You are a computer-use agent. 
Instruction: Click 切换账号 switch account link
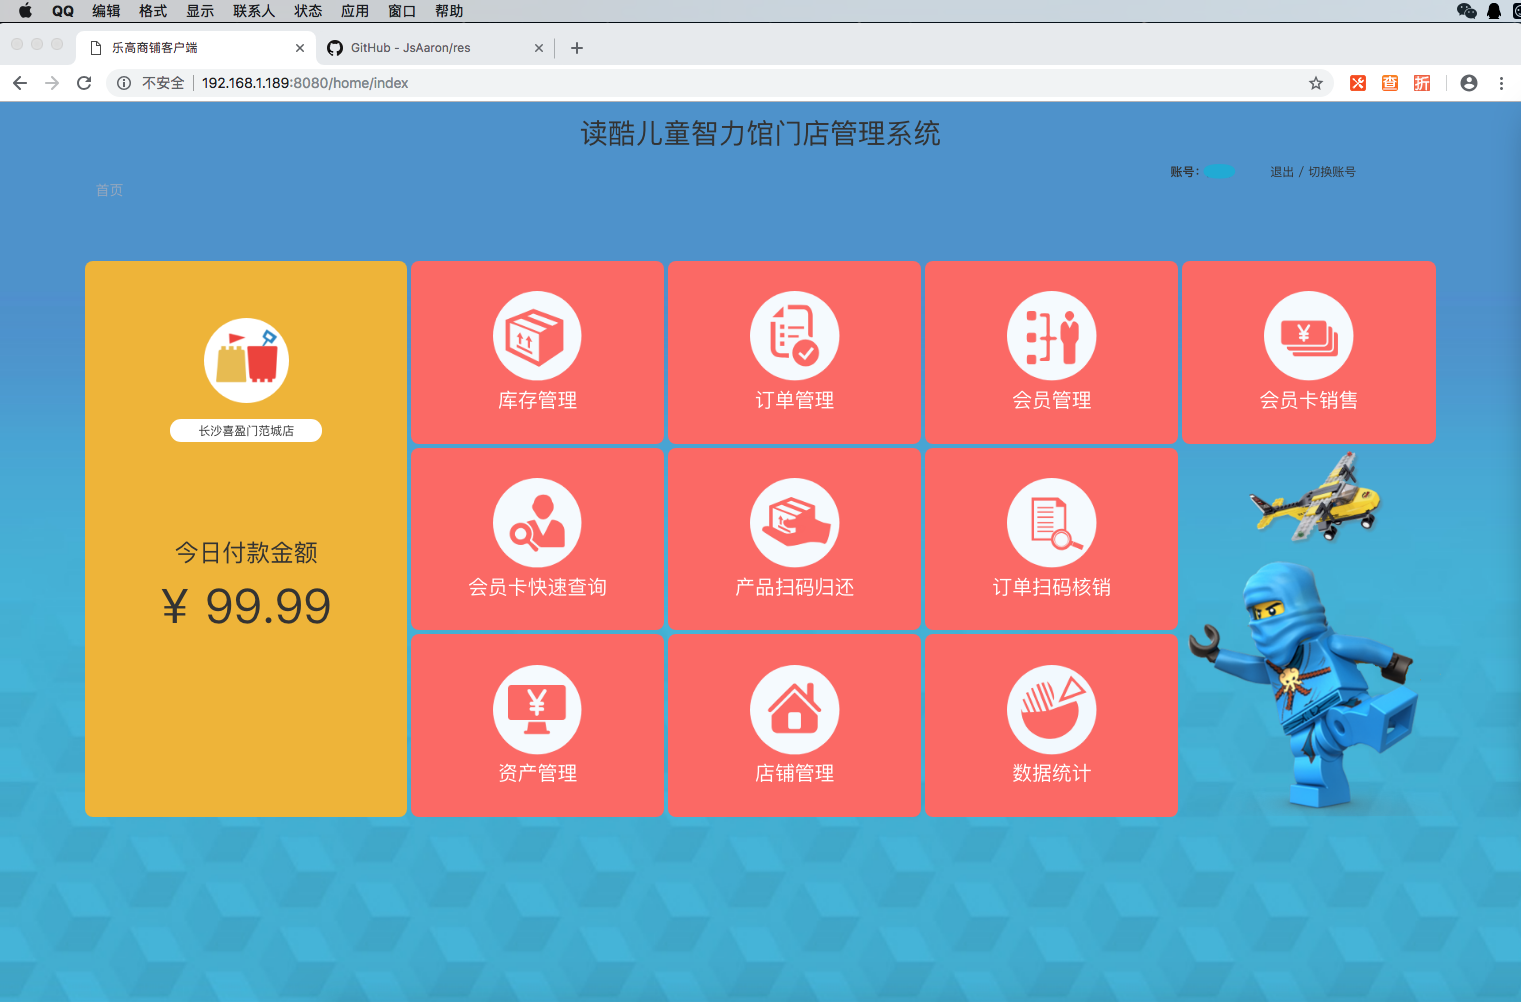(x=1332, y=172)
